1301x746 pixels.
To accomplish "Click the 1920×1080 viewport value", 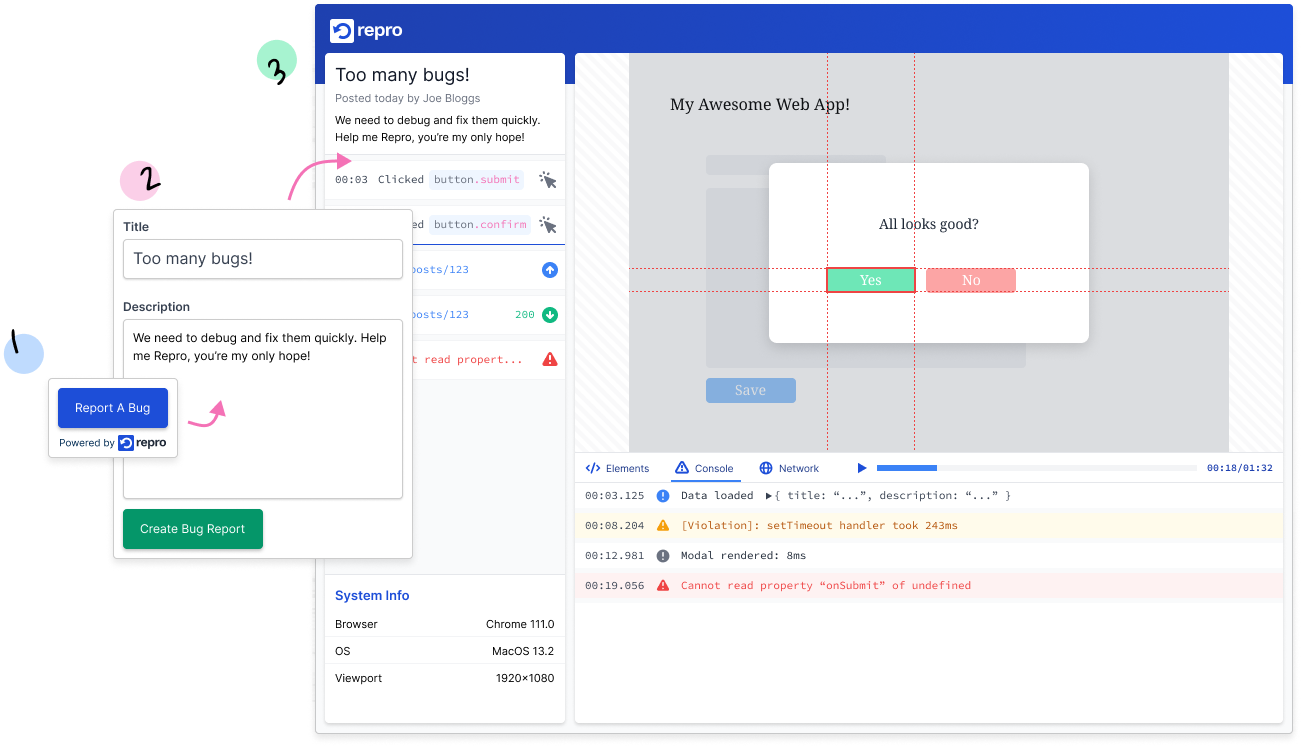I will pyautogui.click(x=525, y=678).
